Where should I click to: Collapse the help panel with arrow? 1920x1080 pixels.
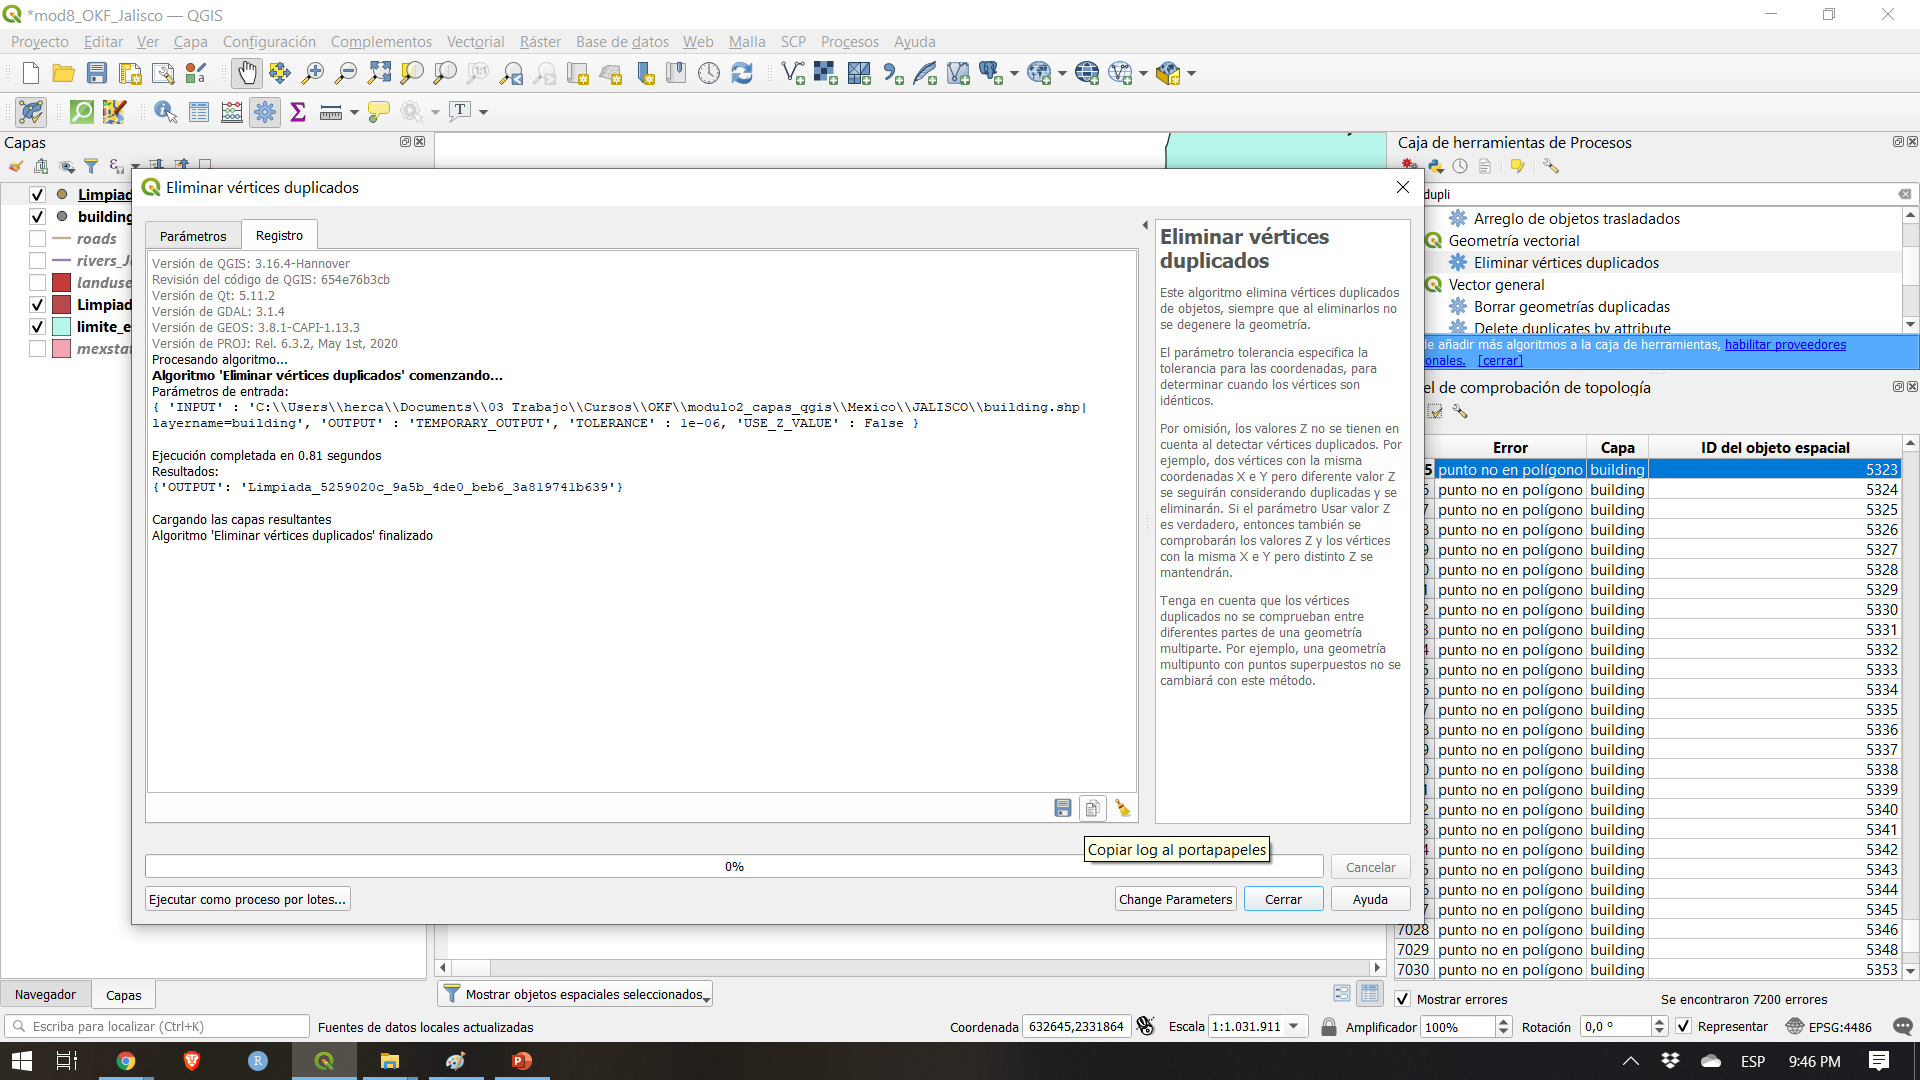(1145, 225)
